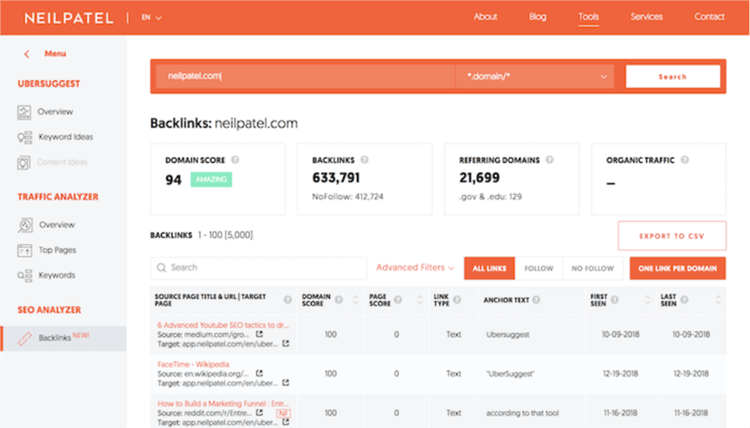Image resolution: width=750 pixels, height=428 pixels.
Task: Open medium.com source external link icon
Action: [259, 334]
